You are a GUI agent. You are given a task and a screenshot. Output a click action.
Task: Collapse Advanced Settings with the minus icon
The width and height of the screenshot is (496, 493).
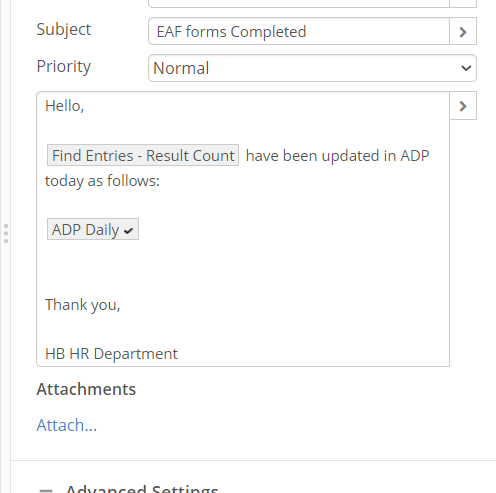point(46,490)
